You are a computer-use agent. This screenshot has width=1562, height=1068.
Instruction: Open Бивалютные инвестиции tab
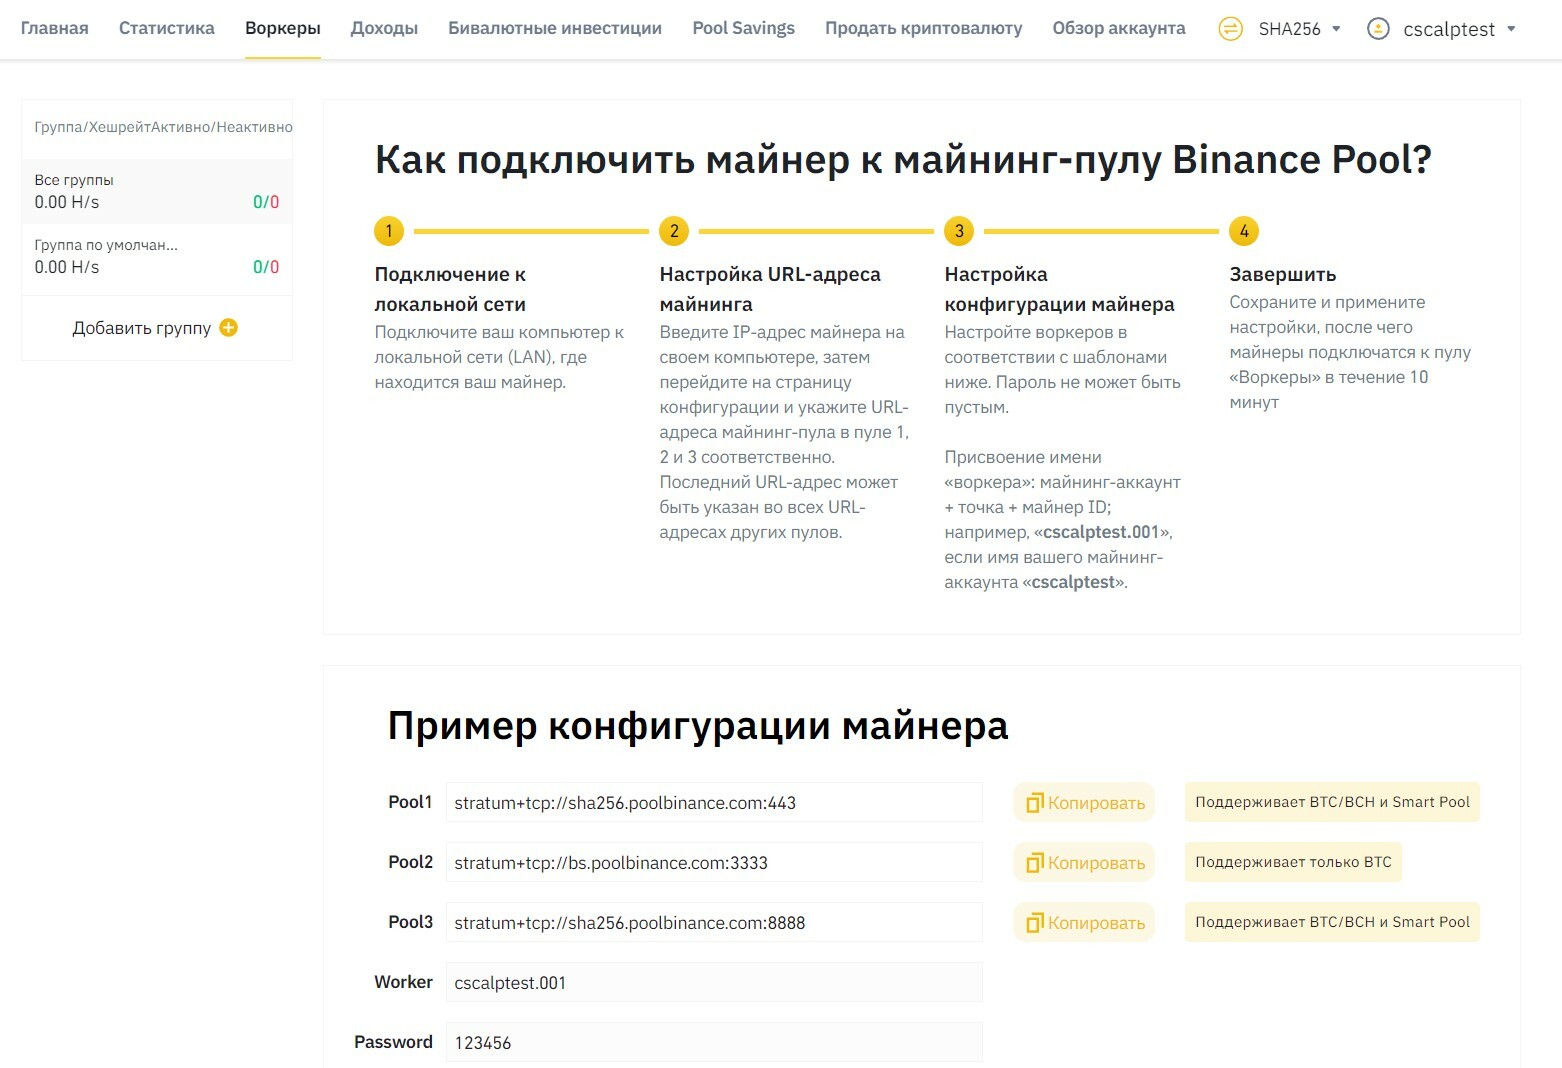click(555, 29)
